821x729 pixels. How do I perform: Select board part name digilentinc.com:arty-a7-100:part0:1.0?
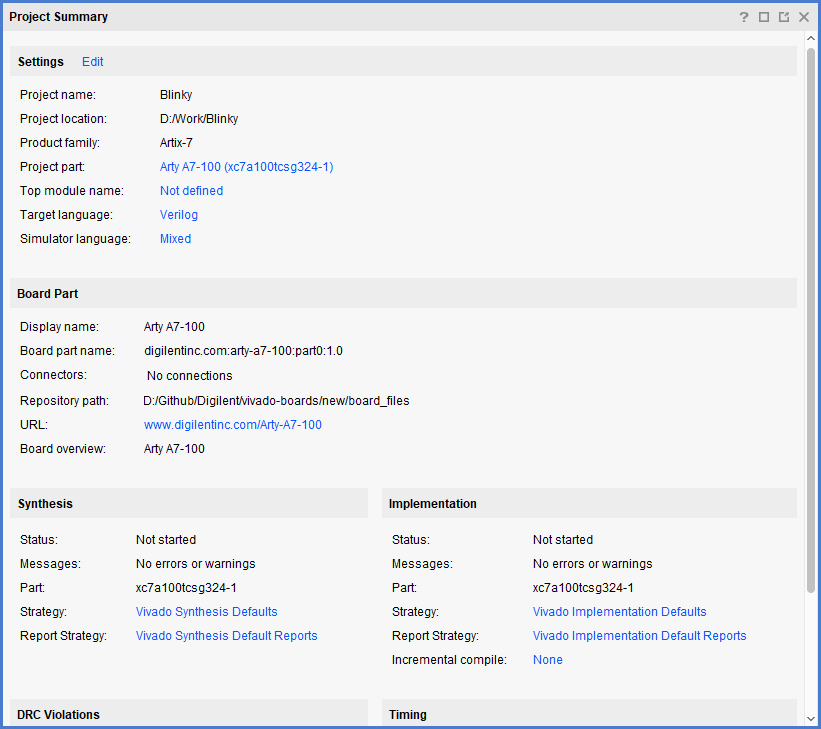tap(243, 351)
